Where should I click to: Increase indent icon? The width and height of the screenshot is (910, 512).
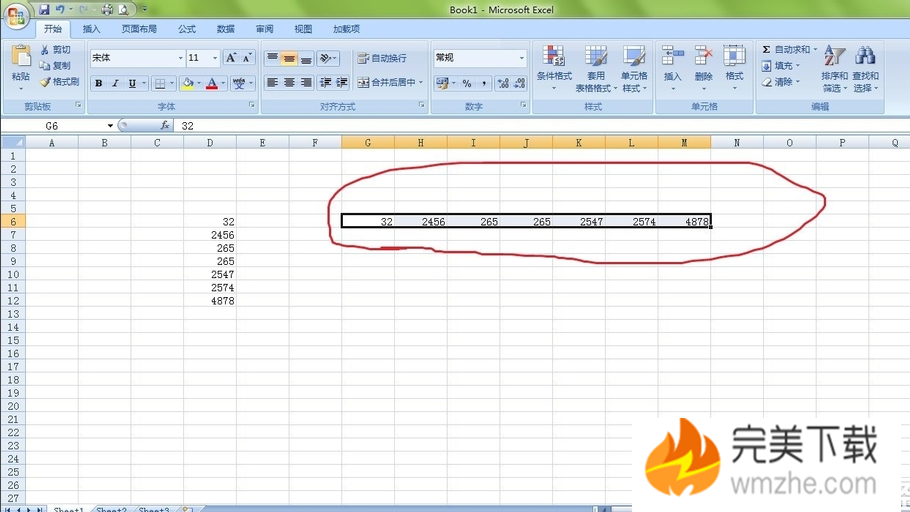(x=342, y=82)
